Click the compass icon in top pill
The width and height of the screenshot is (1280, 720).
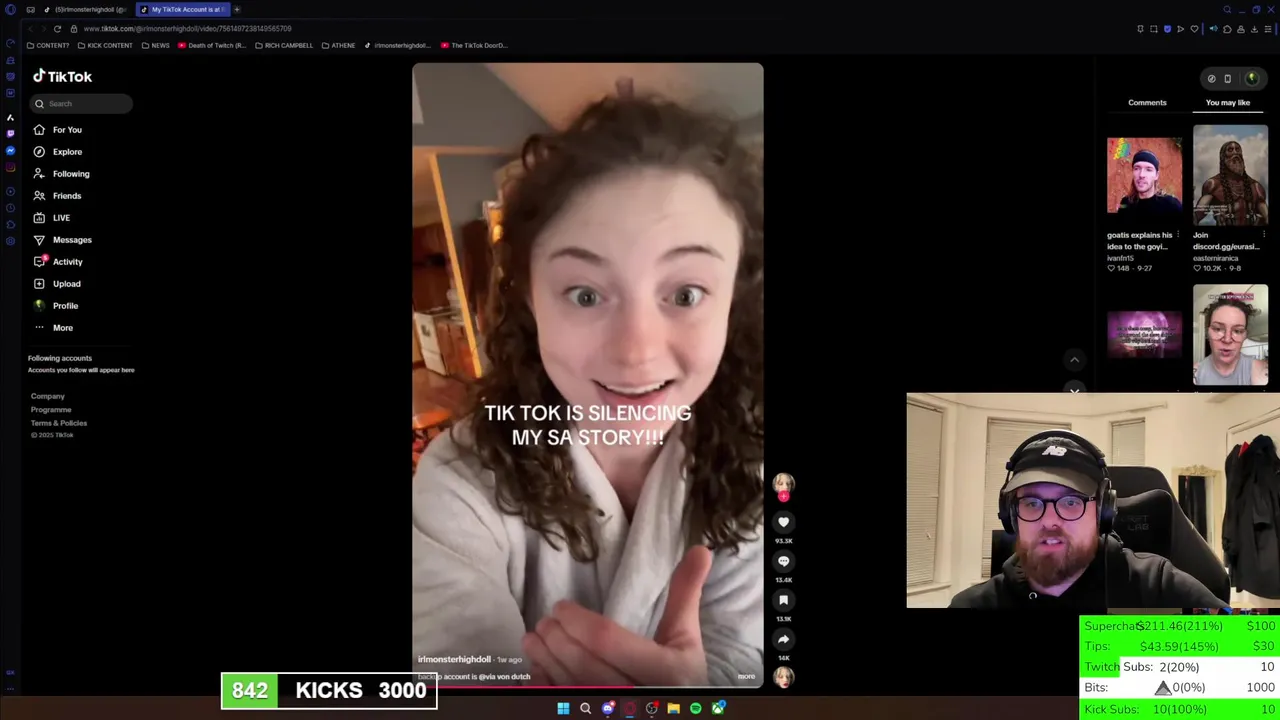[1211, 78]
